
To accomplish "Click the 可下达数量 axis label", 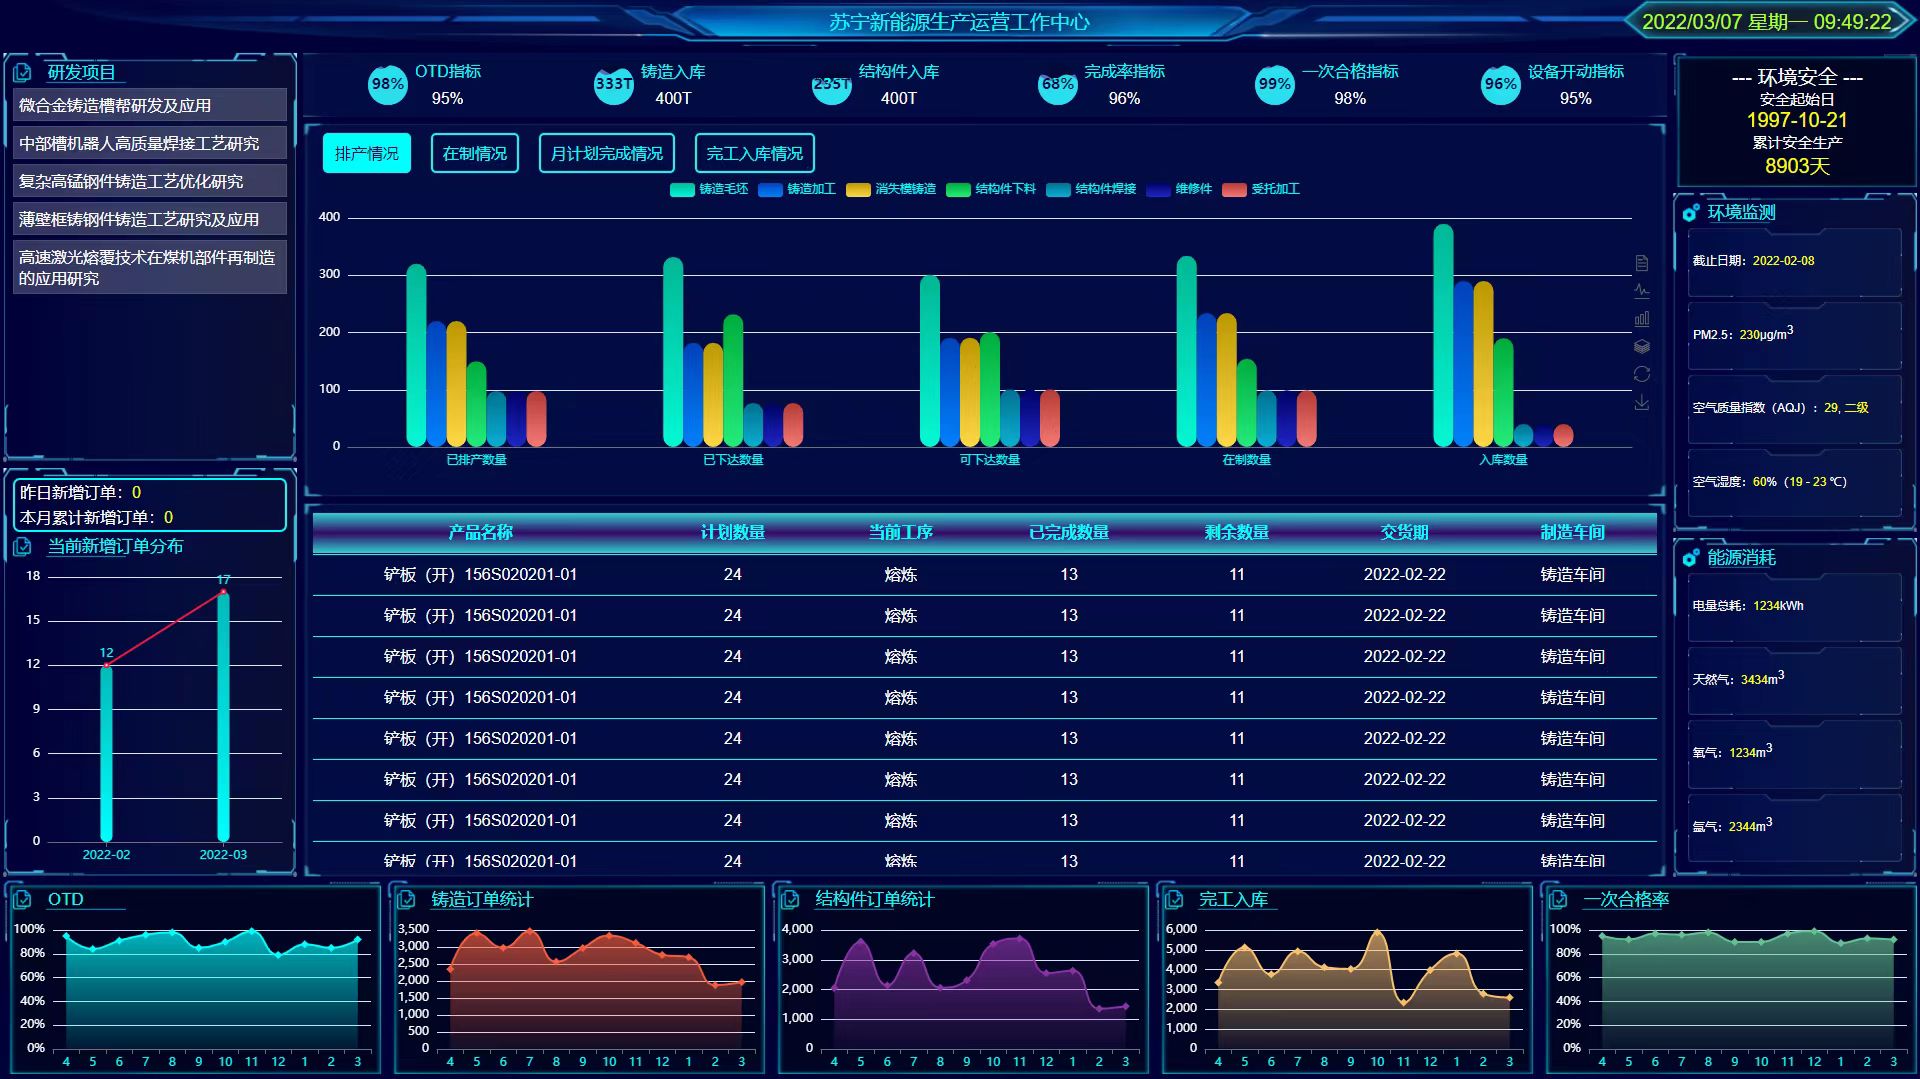I will tap(990, 460).
